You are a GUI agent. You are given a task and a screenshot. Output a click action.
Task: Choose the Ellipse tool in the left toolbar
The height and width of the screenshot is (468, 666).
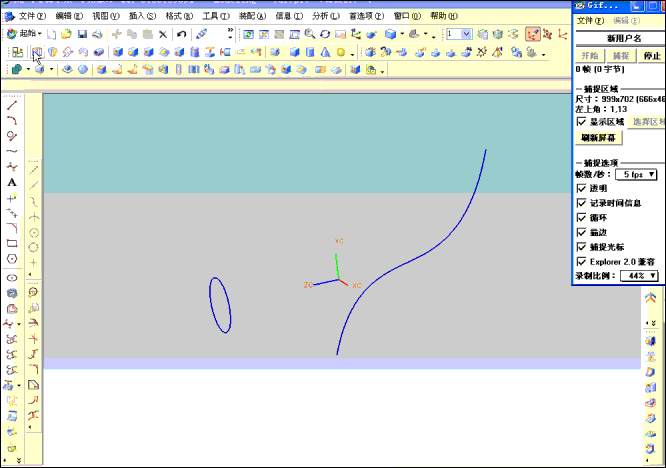(12, 278)
